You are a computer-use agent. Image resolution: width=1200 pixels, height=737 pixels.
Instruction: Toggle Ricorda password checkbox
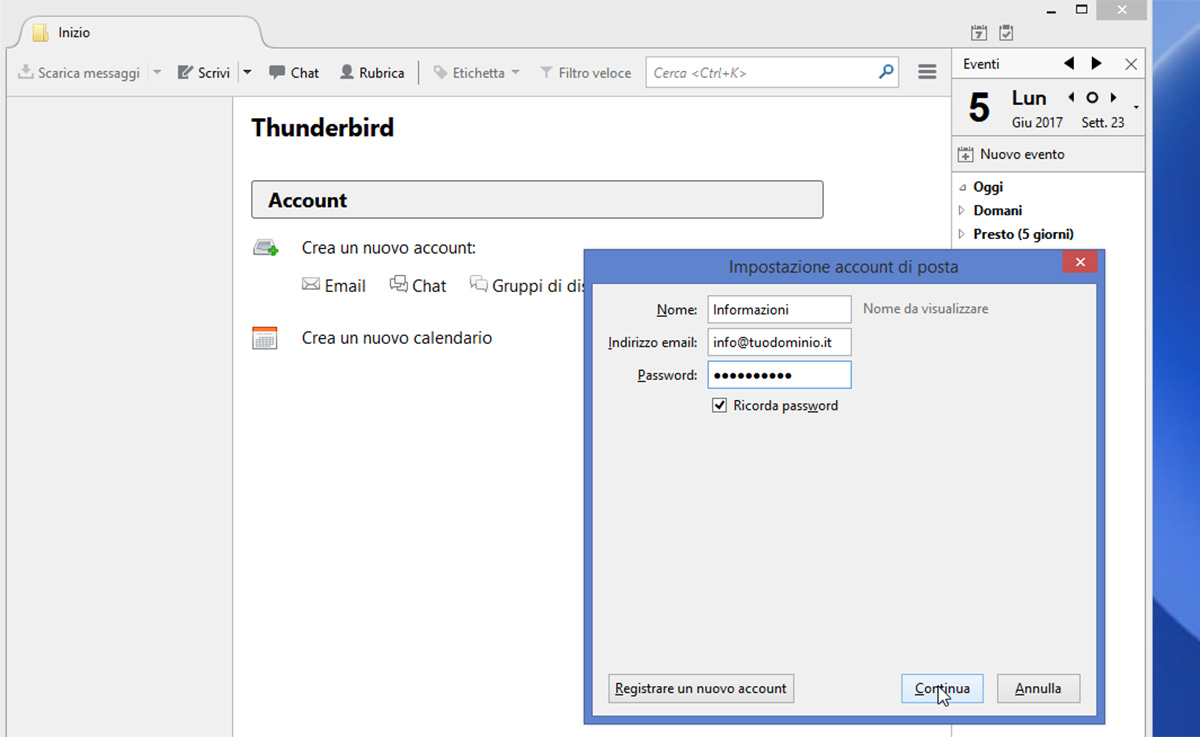[x=719, y=406]
